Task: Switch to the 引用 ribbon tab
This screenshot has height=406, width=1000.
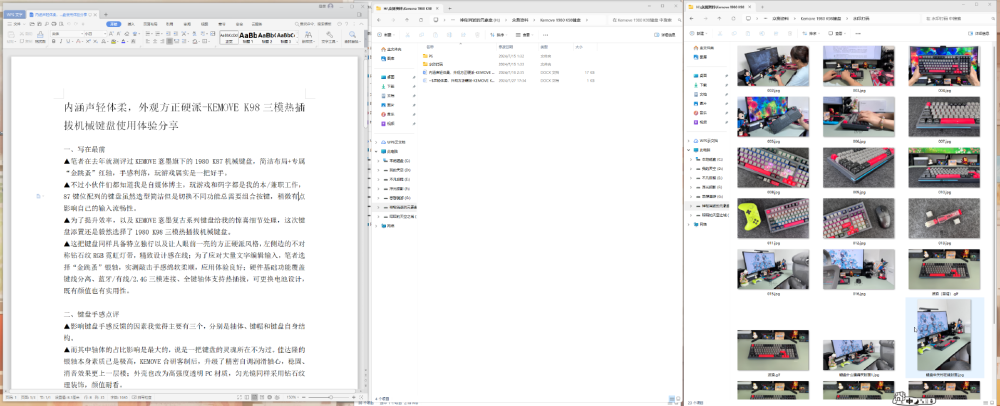Action: tap(169, 24)
